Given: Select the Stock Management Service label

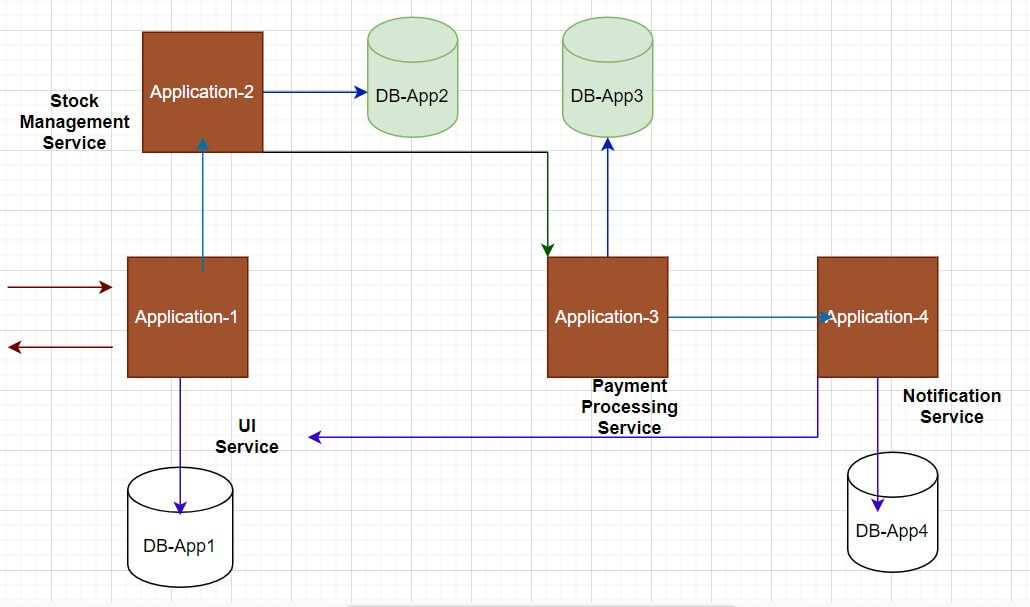Looking at the screenshot, I should (x=75, y=121).
